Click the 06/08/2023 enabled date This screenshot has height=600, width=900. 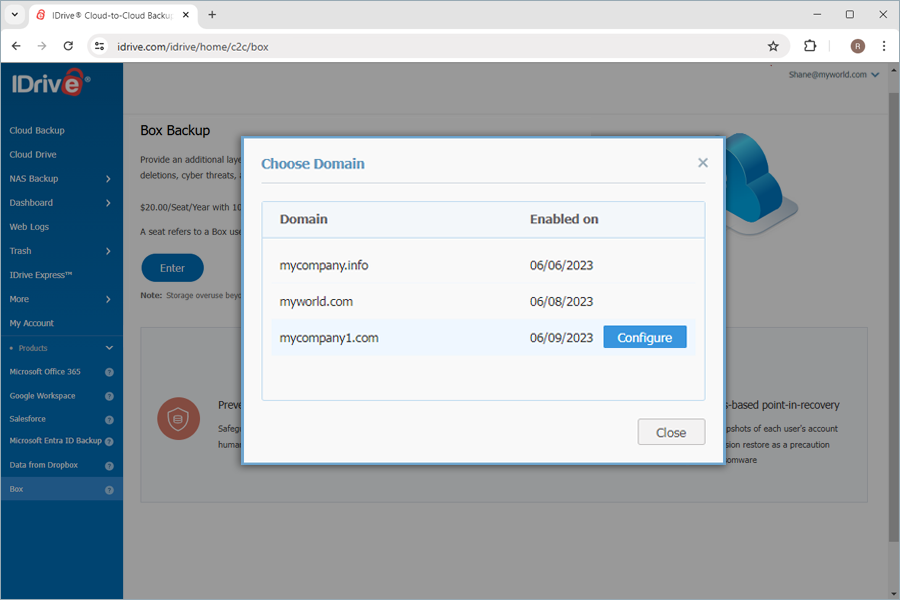561,301
